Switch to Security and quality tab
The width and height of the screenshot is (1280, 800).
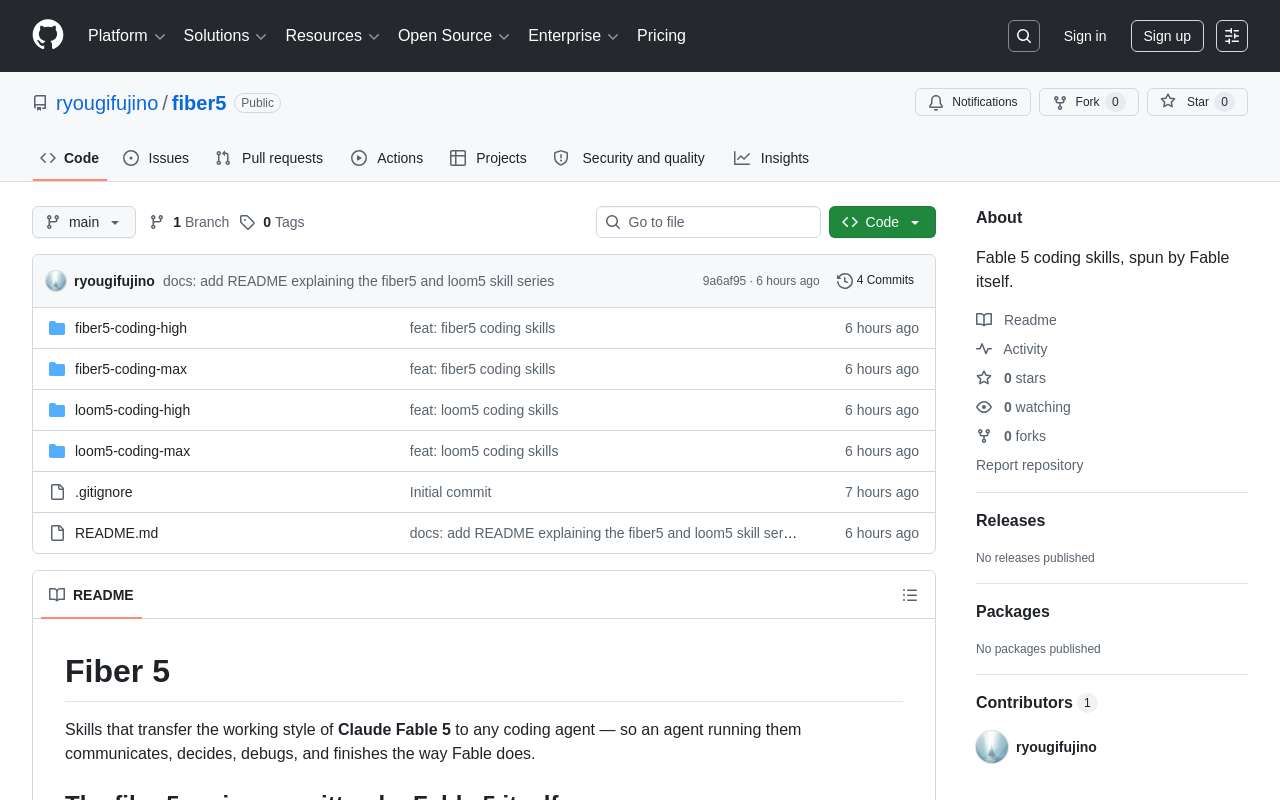[x=629, y=158]
